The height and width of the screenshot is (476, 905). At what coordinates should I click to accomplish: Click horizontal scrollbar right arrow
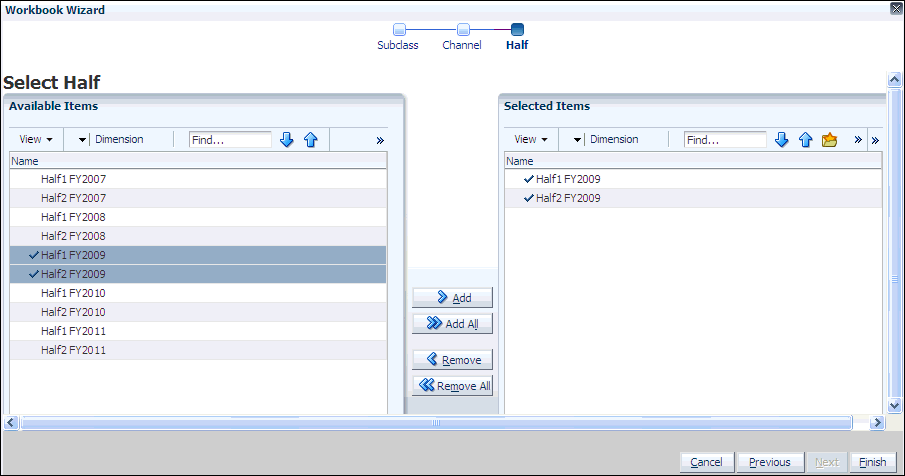(877, 423)
